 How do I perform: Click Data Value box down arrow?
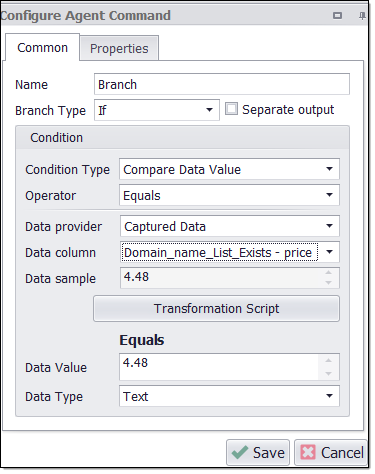(328, 374)
